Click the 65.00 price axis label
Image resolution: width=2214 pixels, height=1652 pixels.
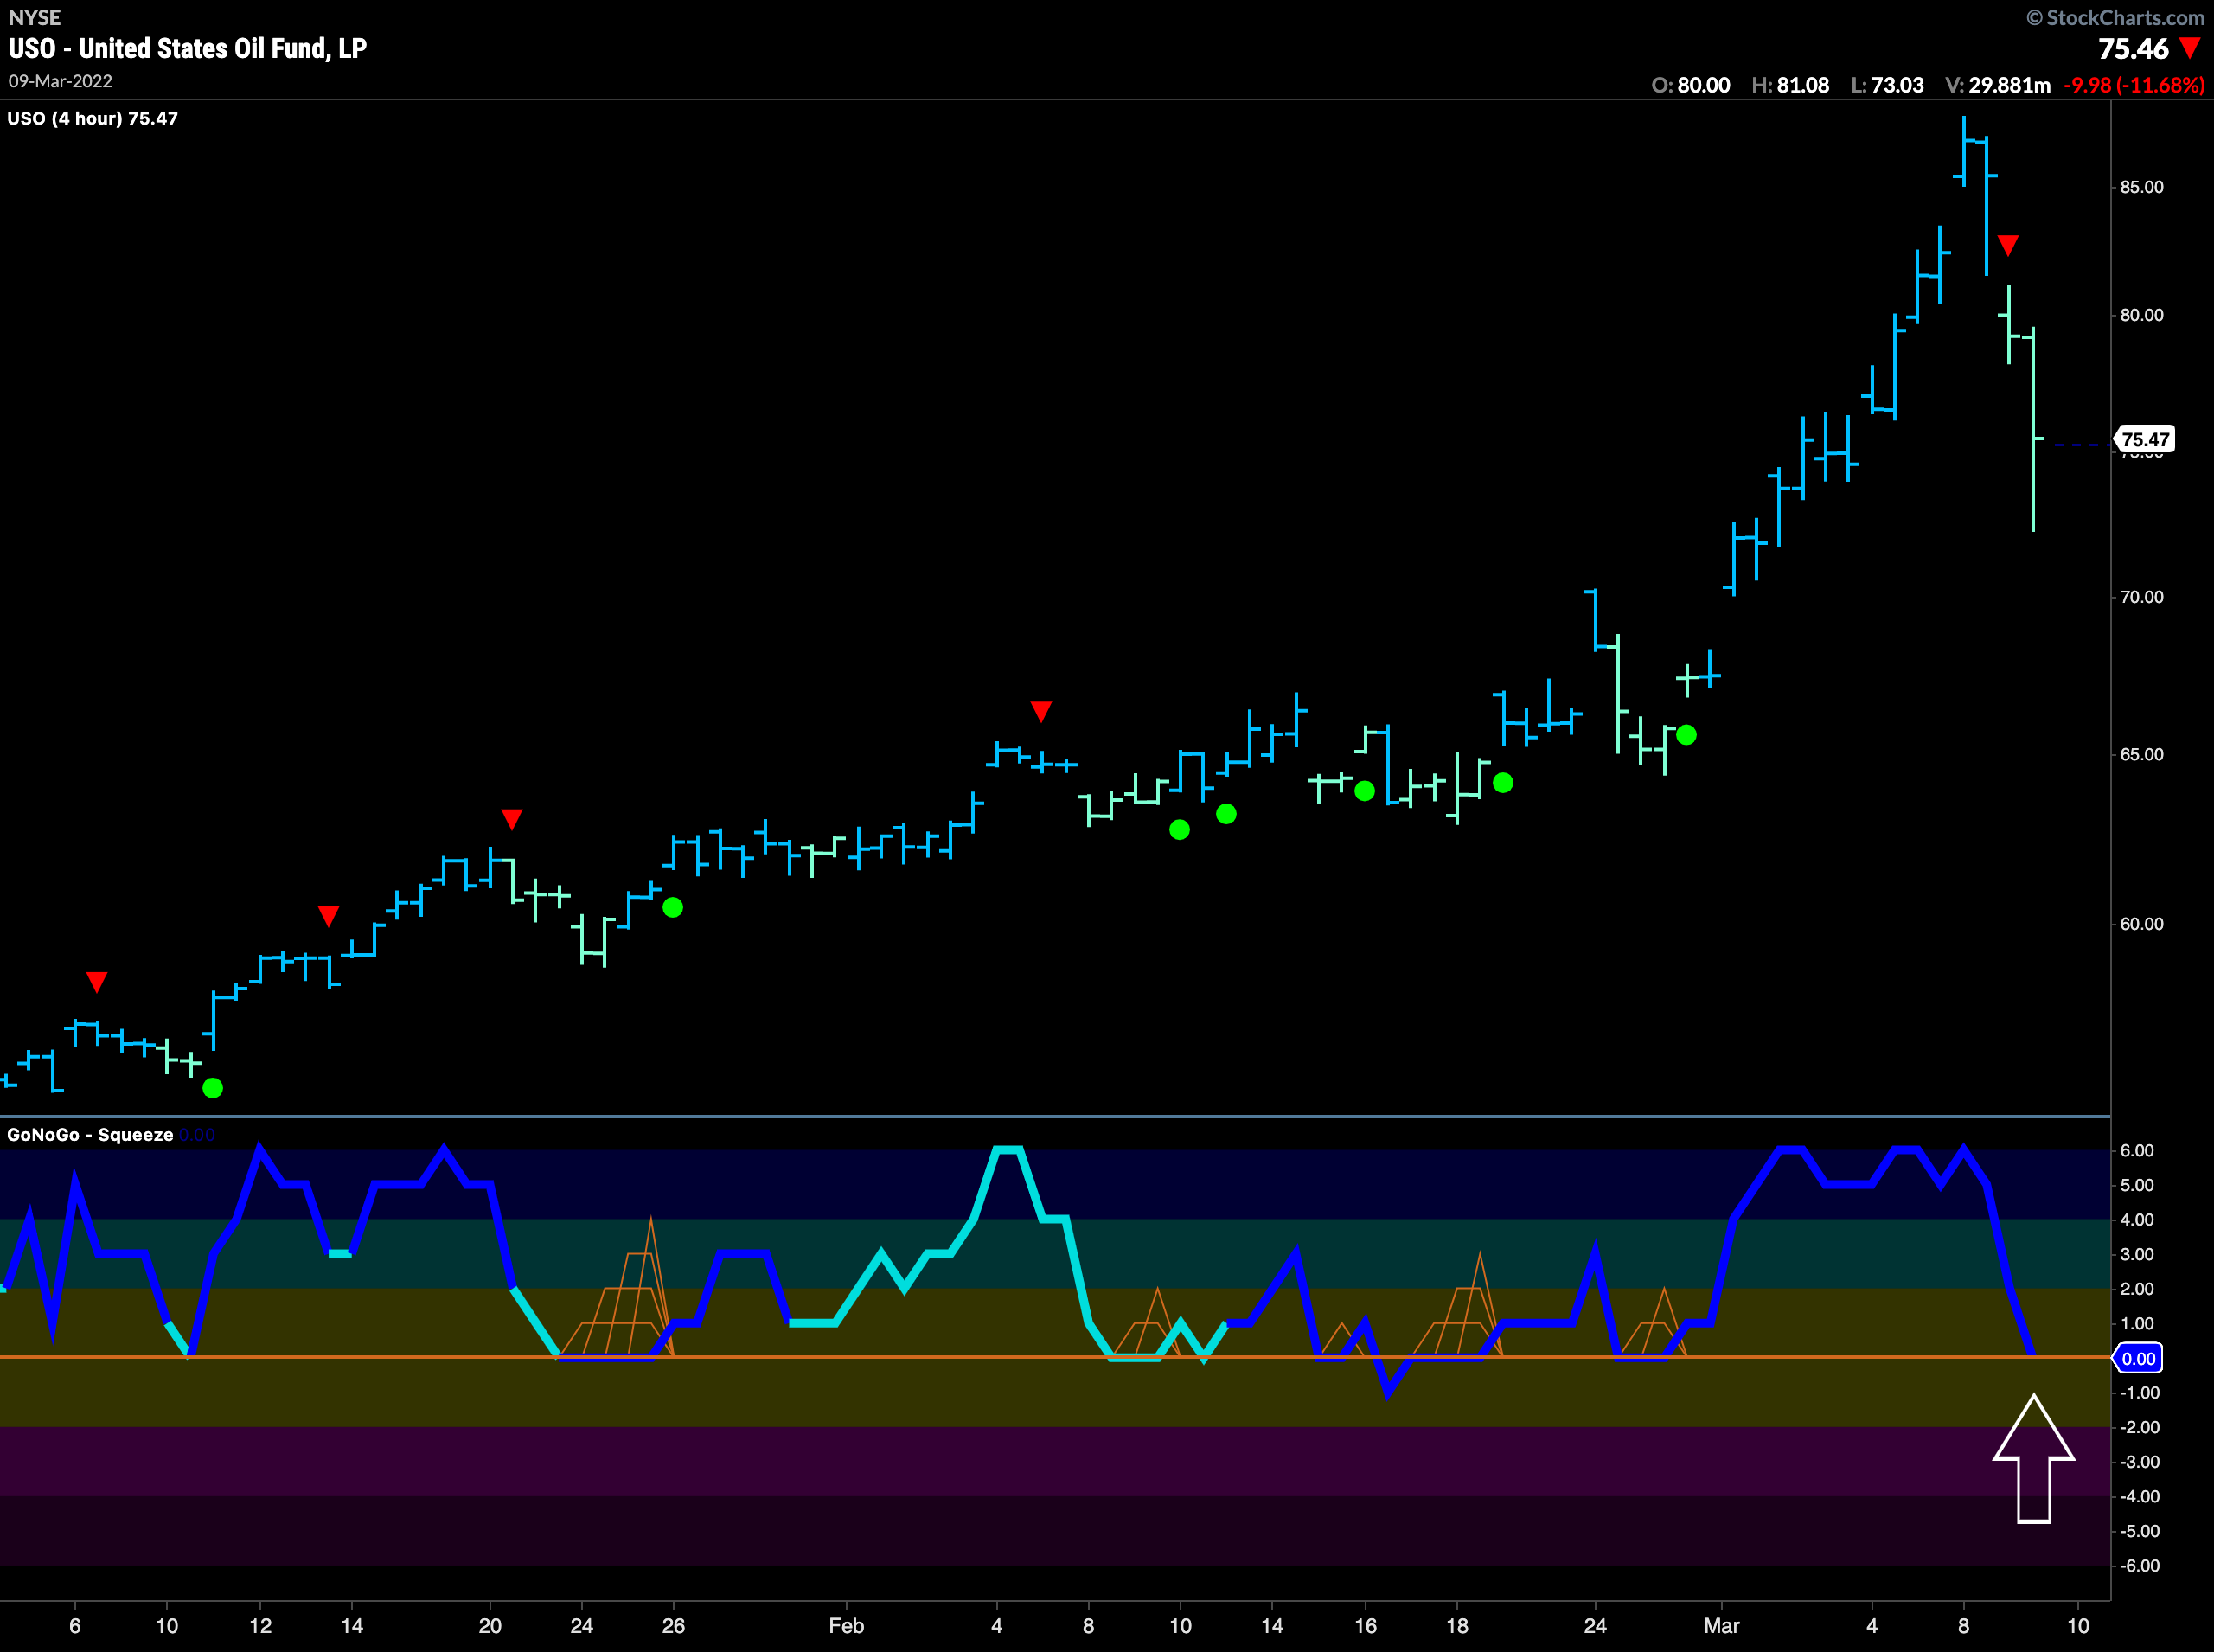click(2142, 754)
